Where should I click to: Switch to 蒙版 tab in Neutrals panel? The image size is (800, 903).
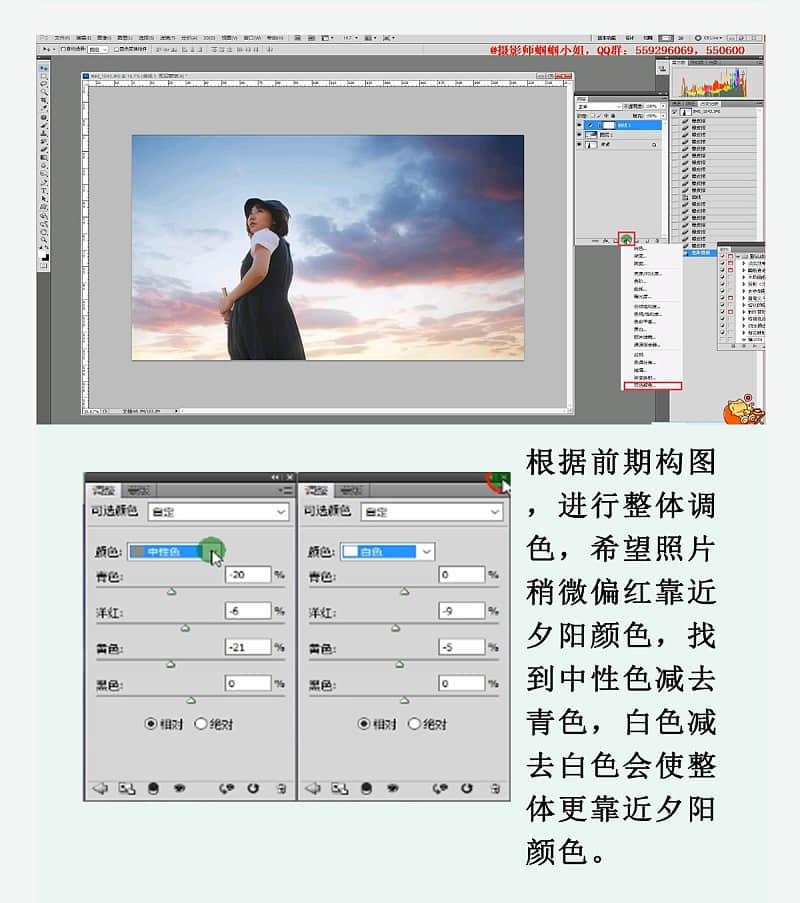(139, 491)
